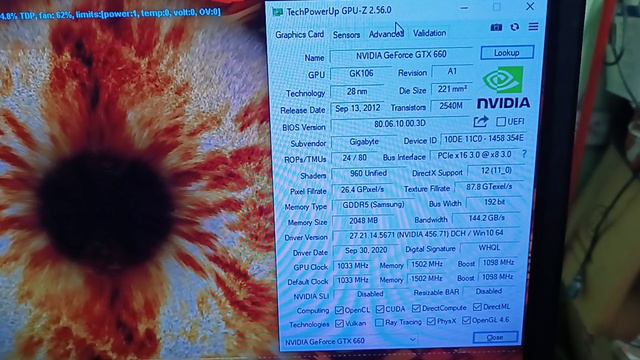Click BIOS Version value 80.06.10.00.3D
The image size is (640, 360).
tap(400, 124)
